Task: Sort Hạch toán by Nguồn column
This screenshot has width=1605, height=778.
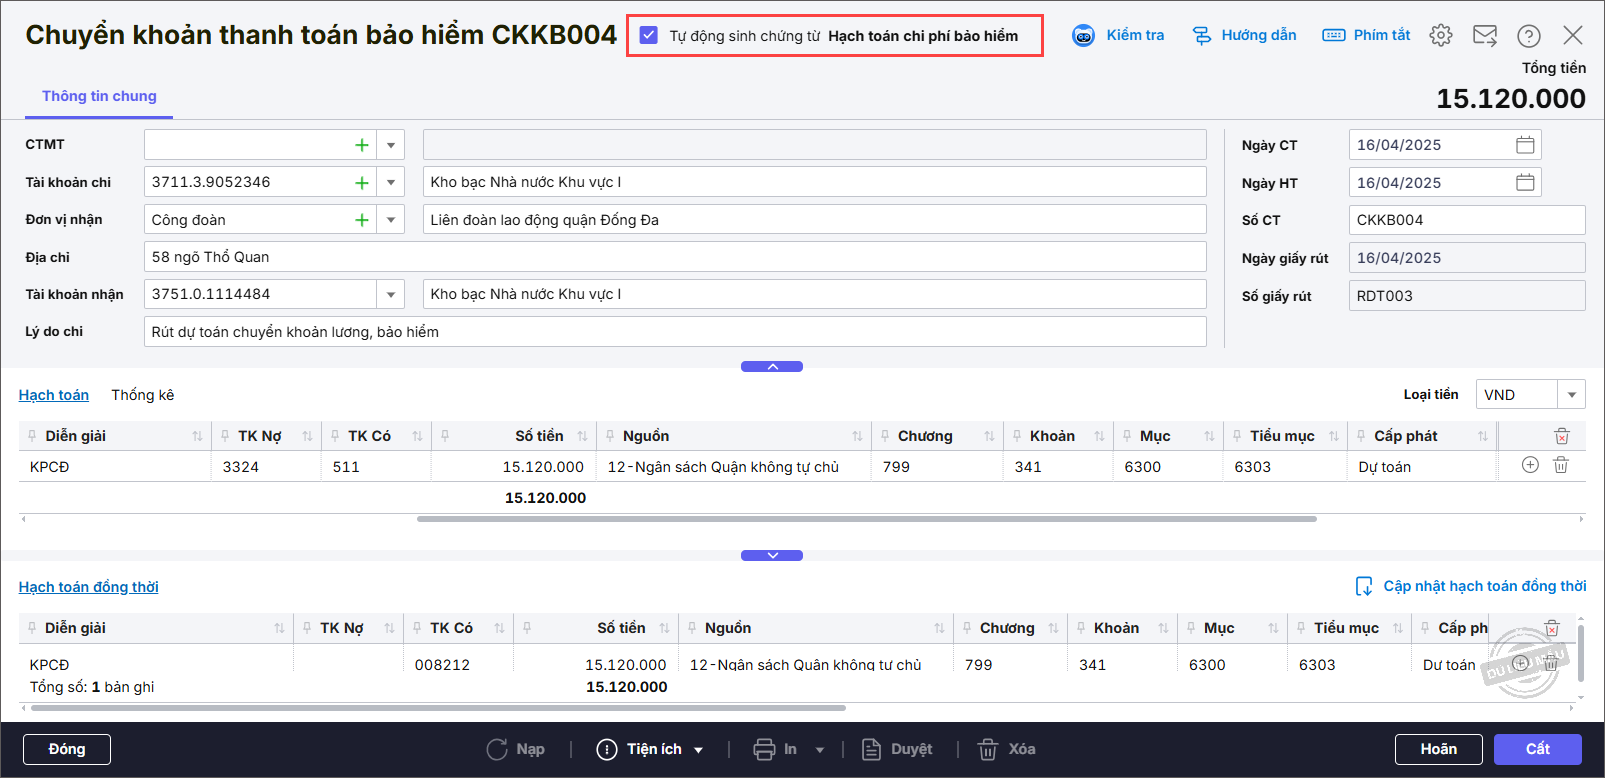Action: 857,436
